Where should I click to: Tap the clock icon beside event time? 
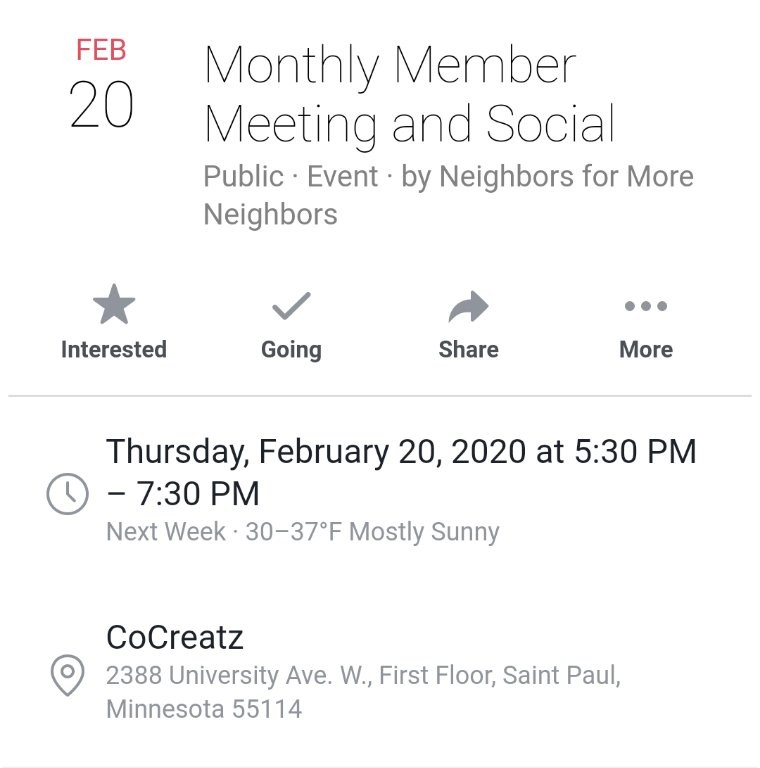67,493
